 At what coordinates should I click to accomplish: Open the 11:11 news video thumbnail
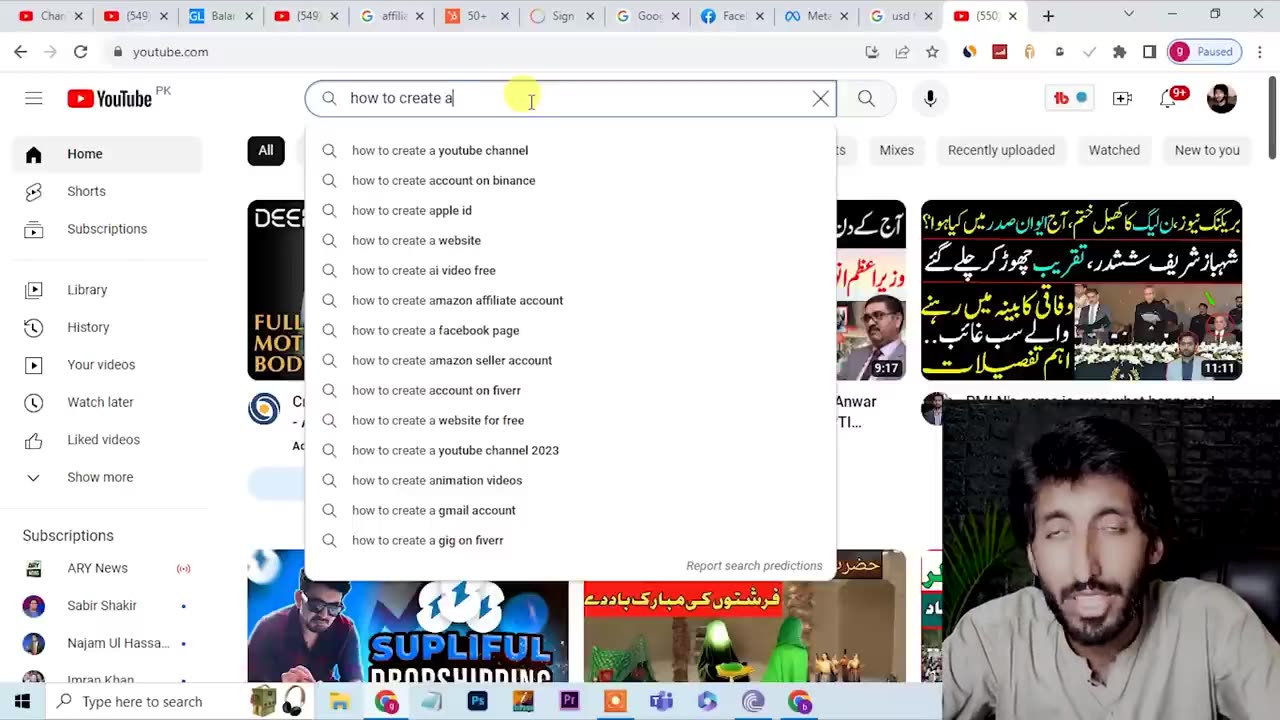click(1082, 290)
